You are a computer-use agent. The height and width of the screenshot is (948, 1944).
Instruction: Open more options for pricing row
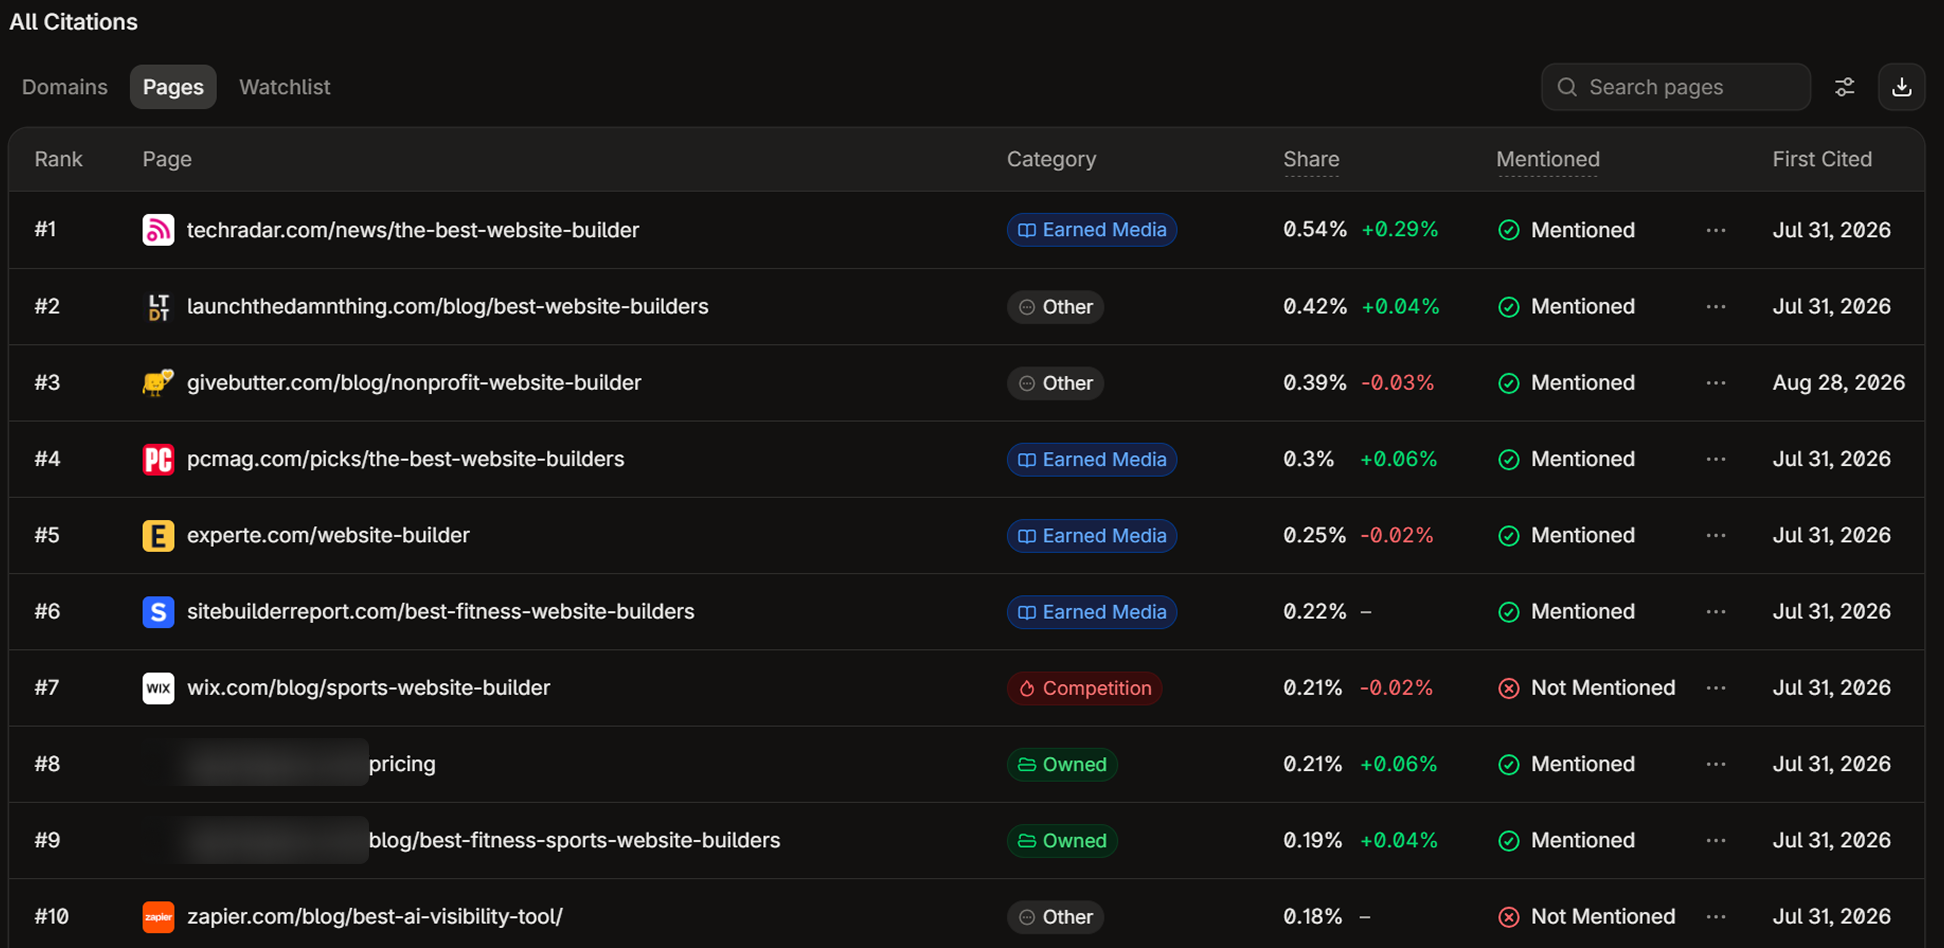(1716, 764)
